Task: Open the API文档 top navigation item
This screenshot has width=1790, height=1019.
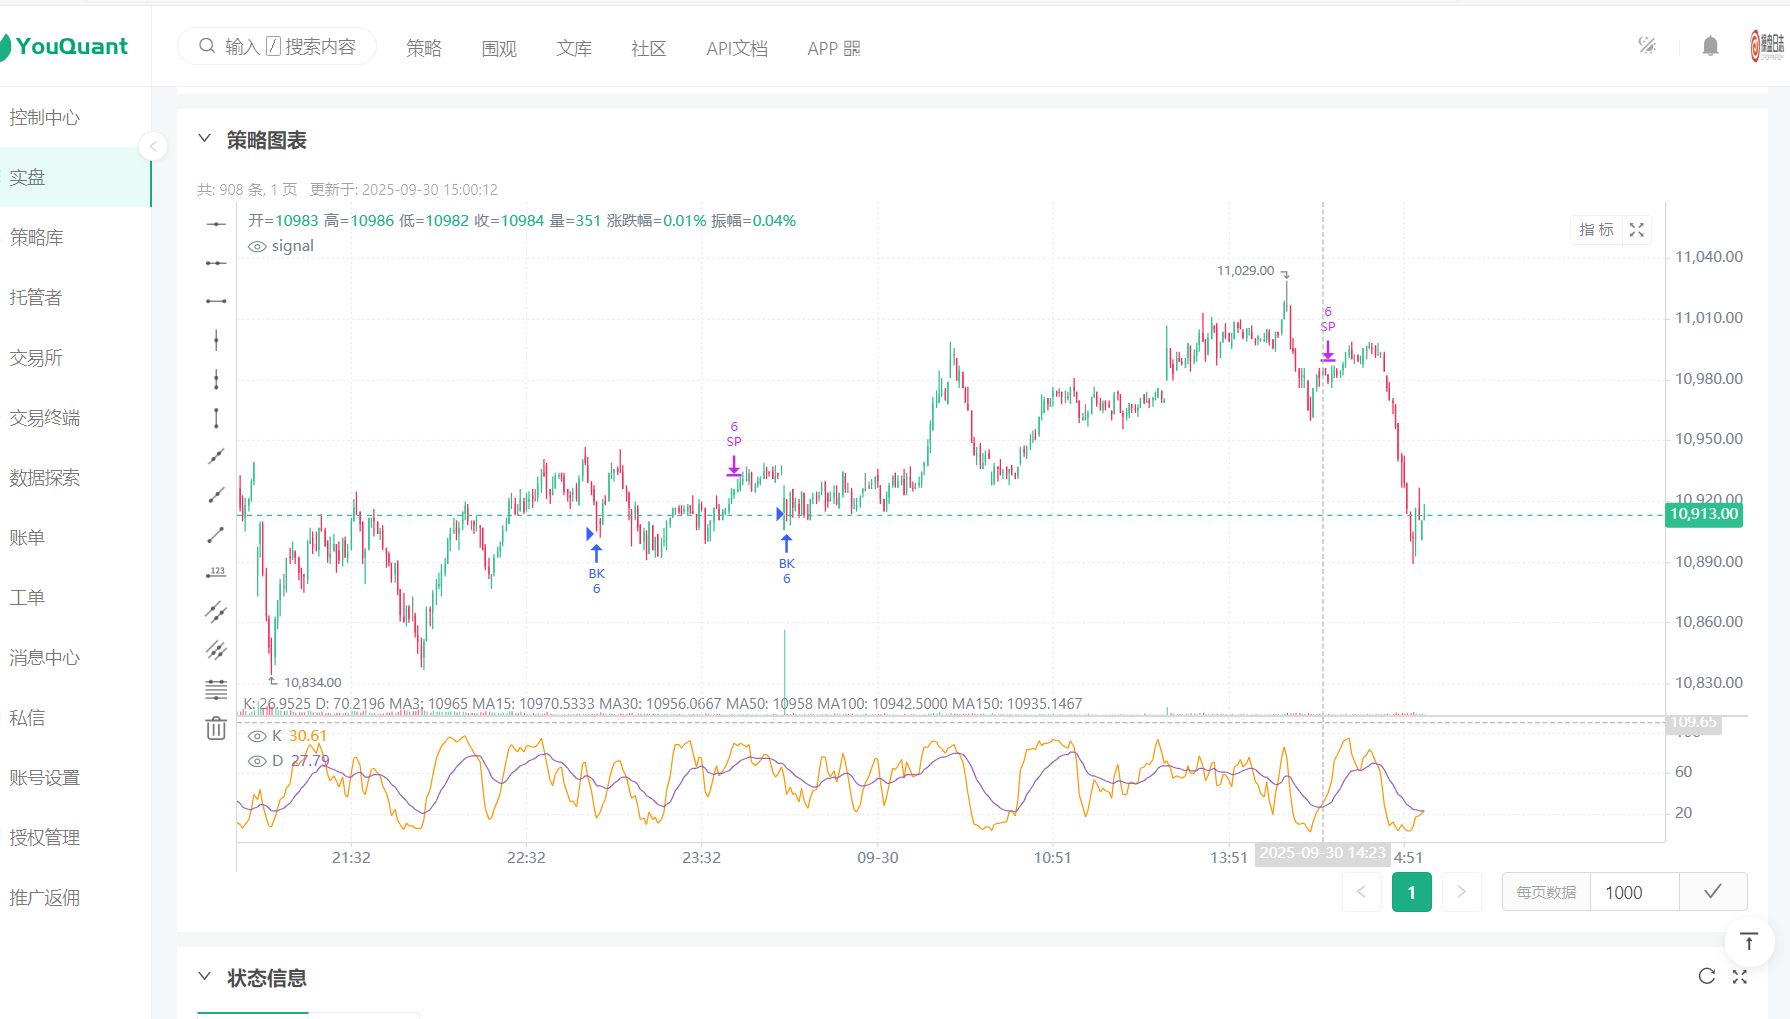Action: 736,48
